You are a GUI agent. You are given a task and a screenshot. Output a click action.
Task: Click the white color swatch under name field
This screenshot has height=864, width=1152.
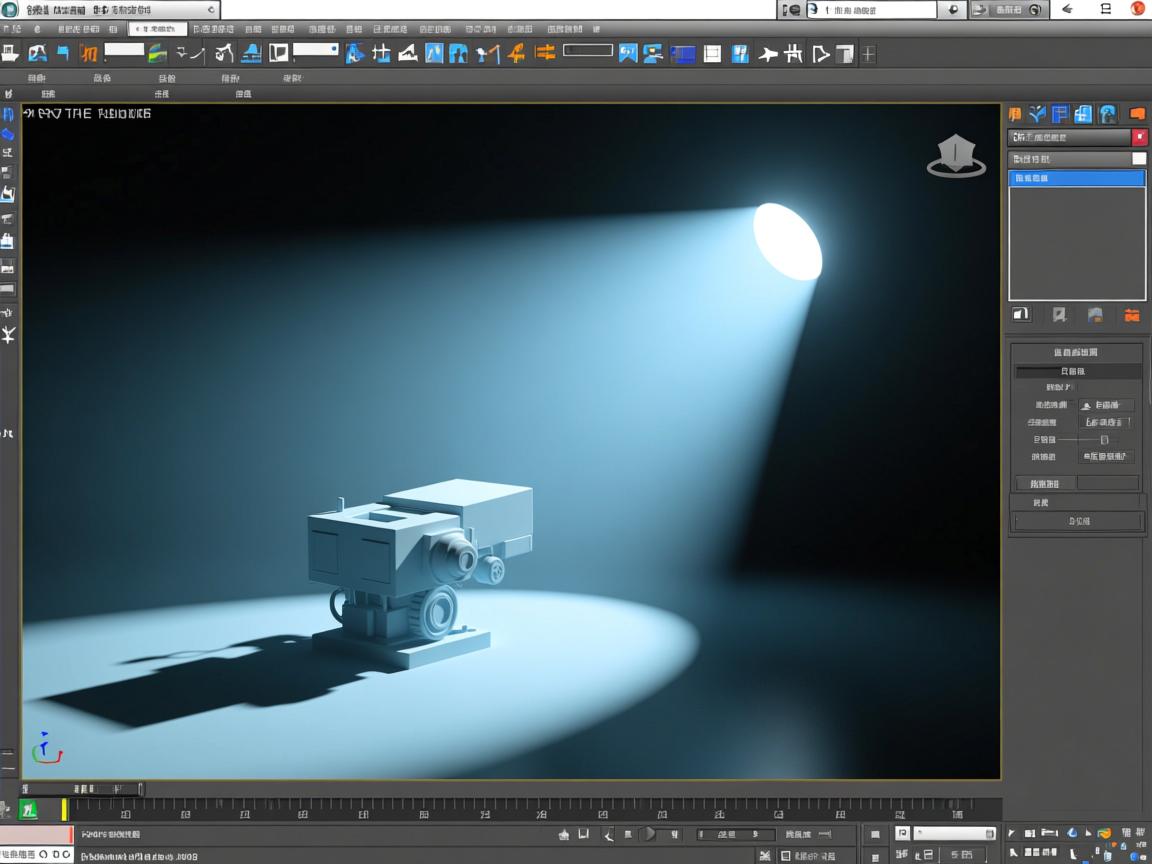coord(1138,159)
